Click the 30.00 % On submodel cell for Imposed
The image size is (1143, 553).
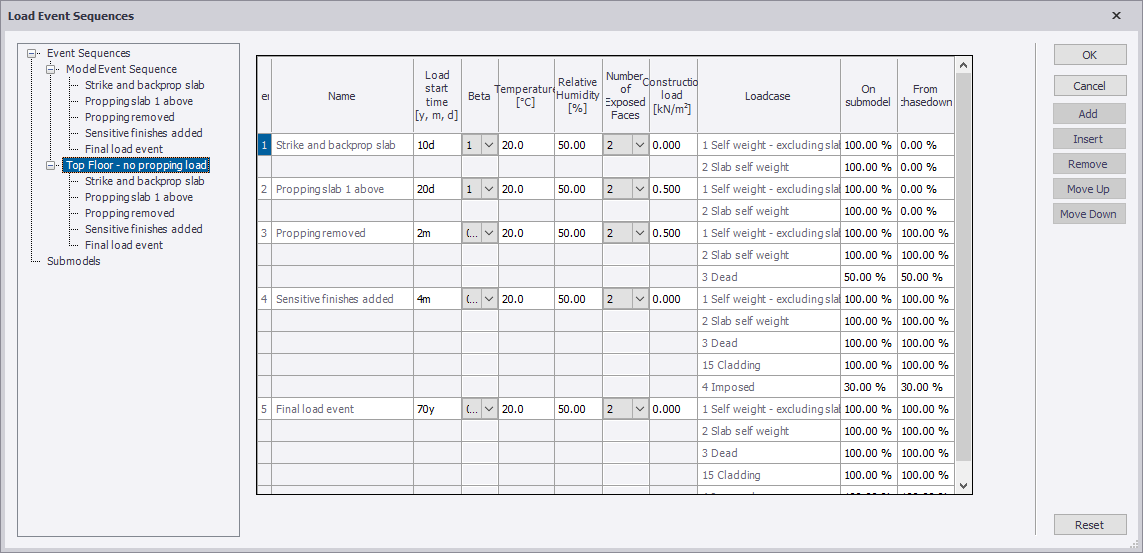(x=867, y=387)
